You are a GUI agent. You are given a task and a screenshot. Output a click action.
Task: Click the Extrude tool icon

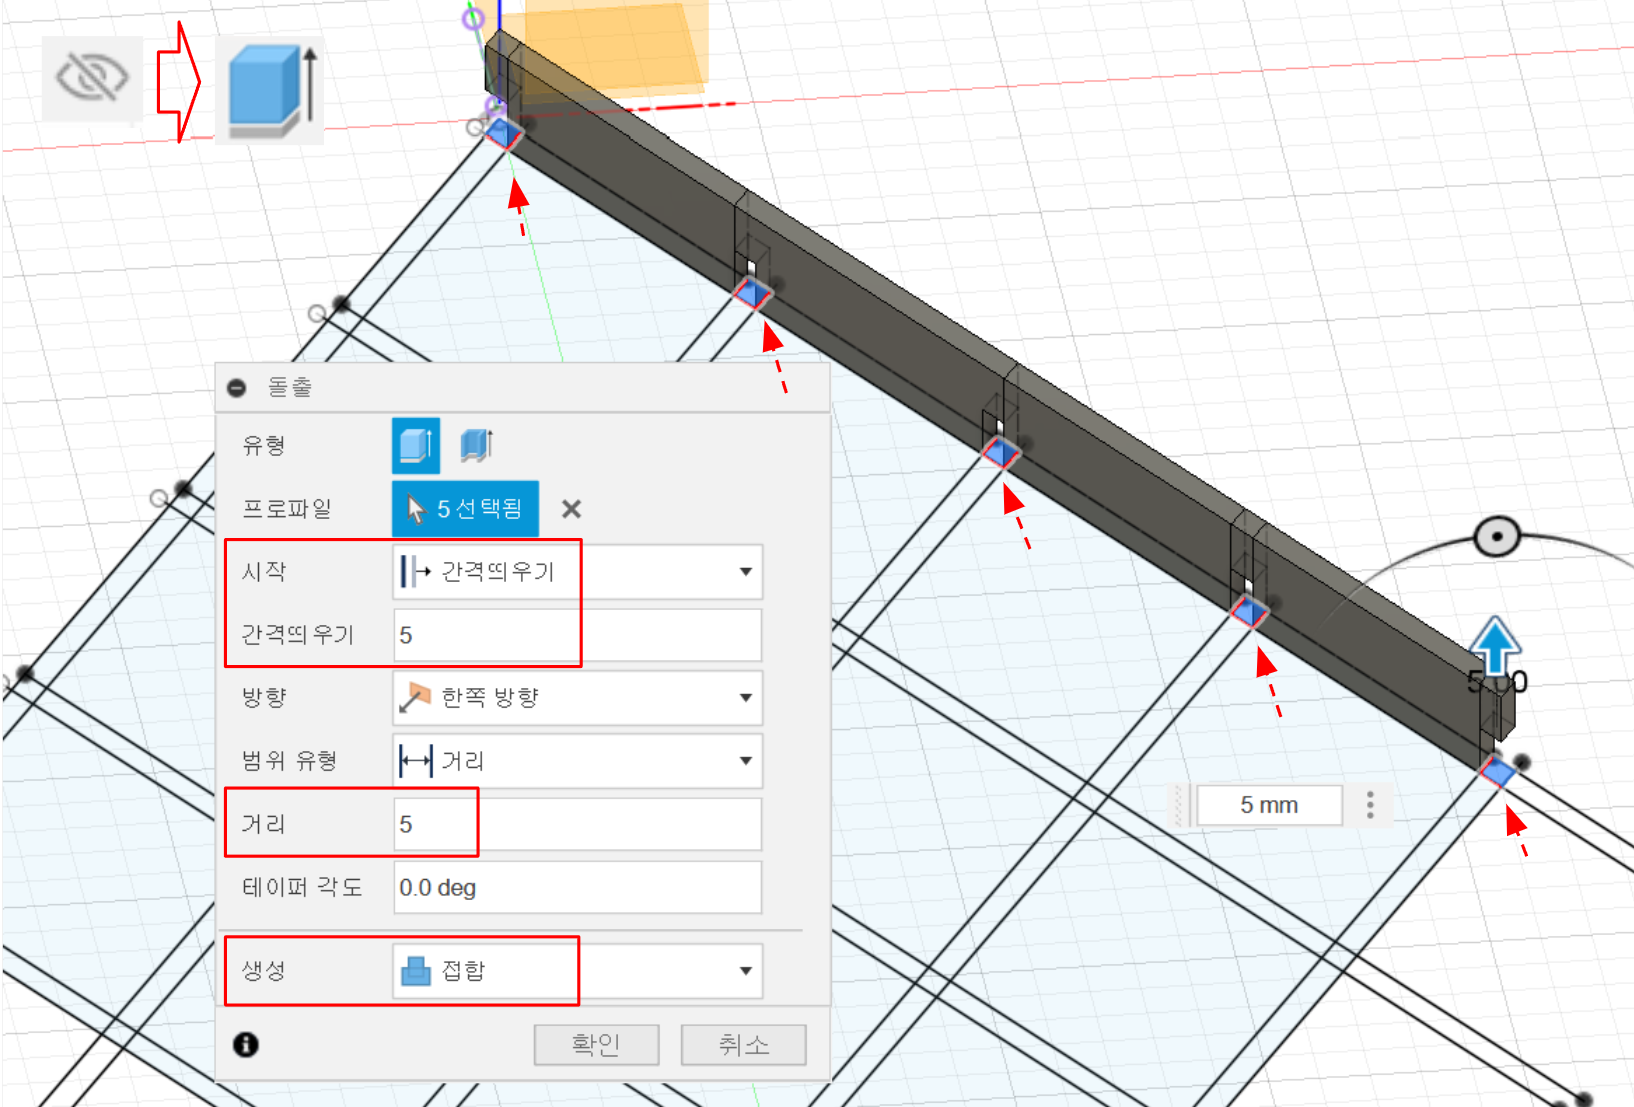point(270,91)
